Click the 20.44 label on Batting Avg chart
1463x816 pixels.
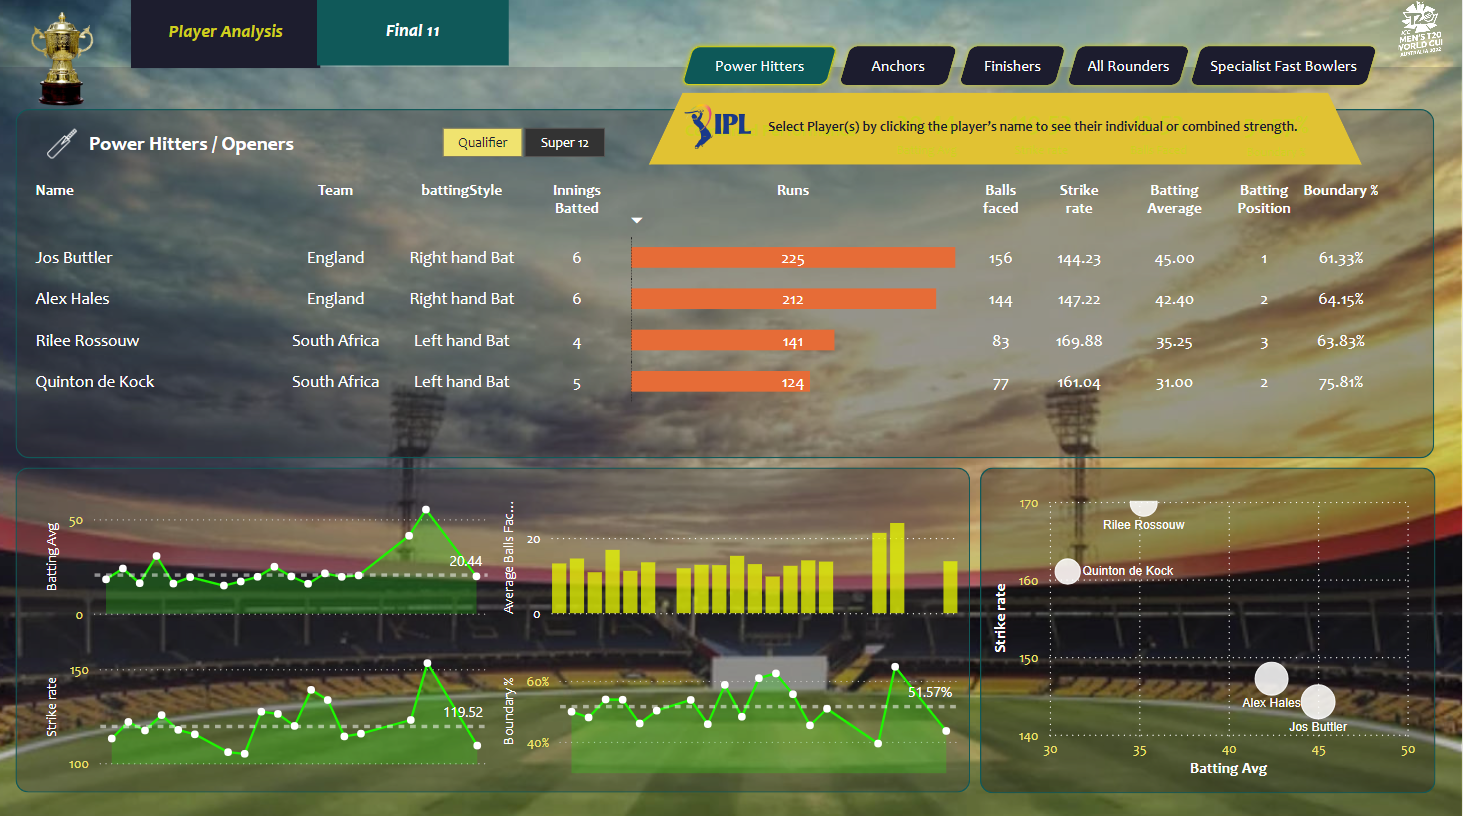465,561
